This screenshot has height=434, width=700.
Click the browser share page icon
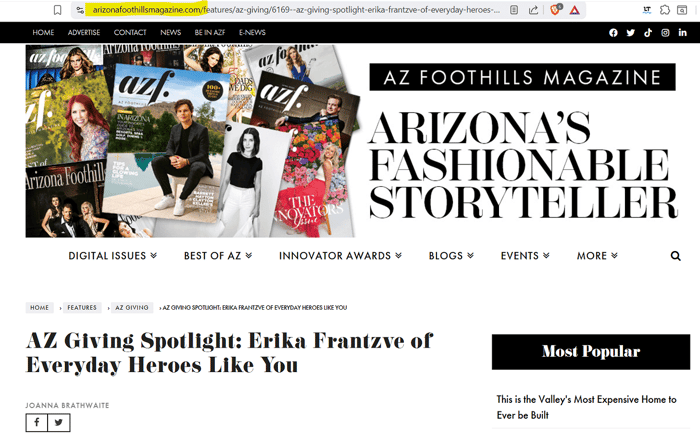[532, 10]
